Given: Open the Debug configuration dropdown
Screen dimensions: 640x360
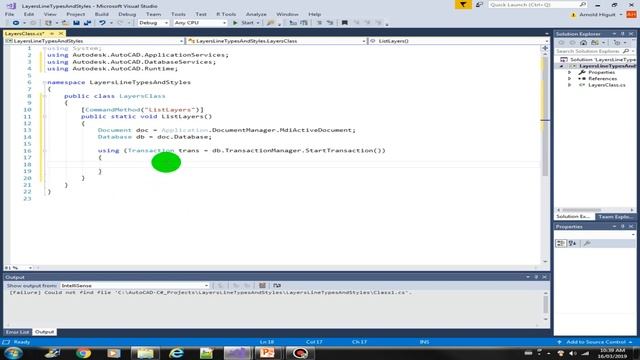Looking at the screenshot, I should tap(153, 23).
